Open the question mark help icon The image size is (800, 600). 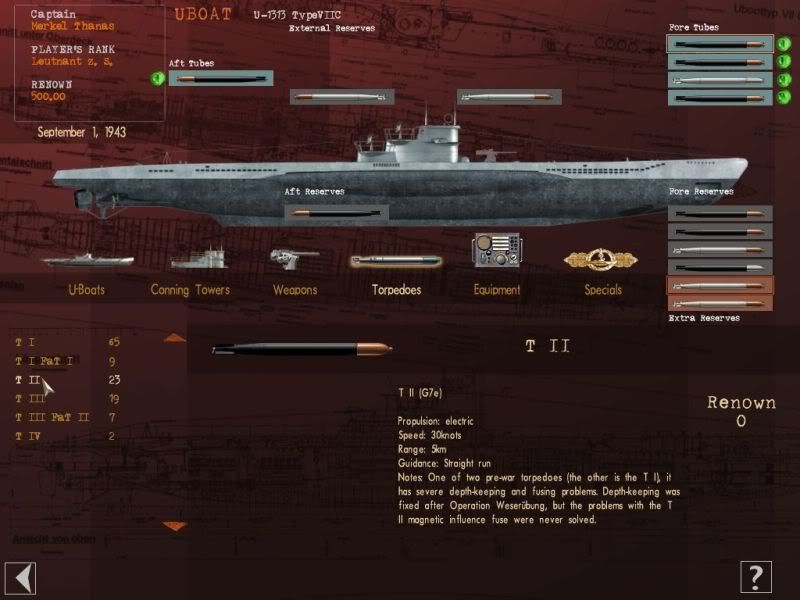point(756,577)
